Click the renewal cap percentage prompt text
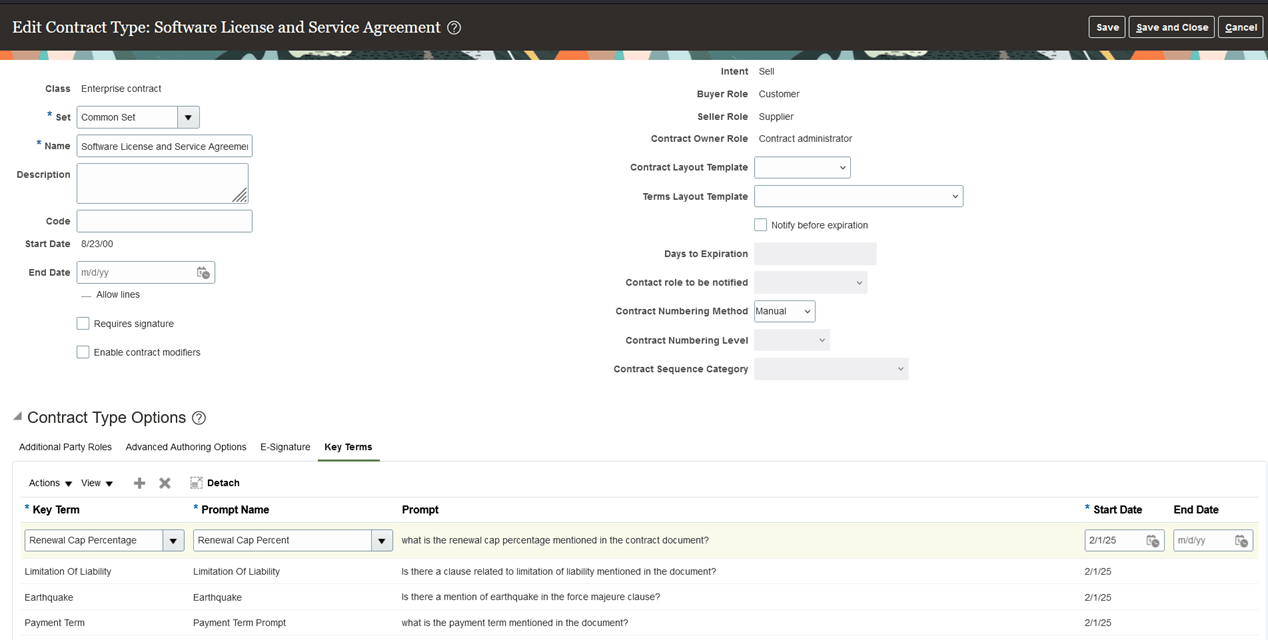The image size is (1268, 640). pos(555,541)
